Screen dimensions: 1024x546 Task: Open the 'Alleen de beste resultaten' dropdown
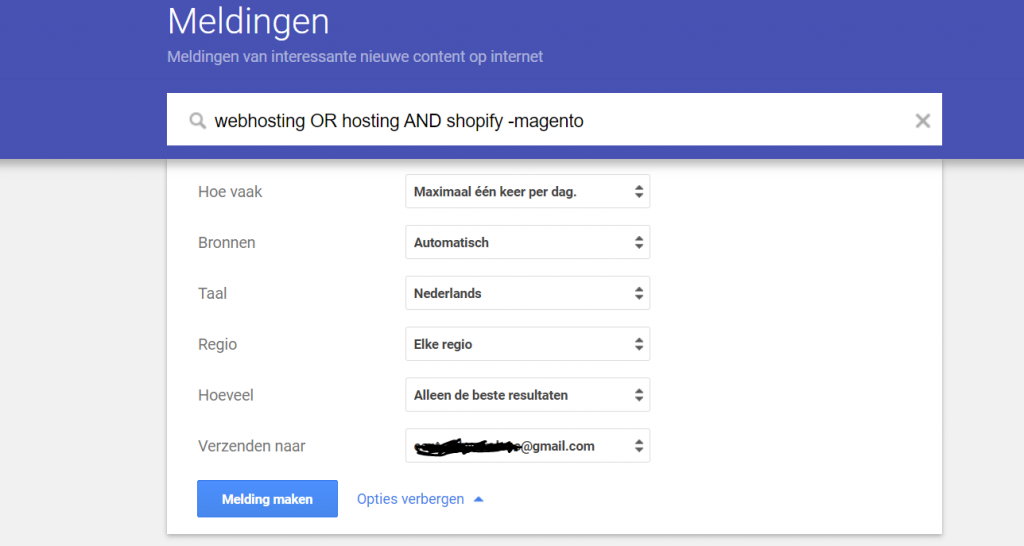pyautogui.click(x=527, y=395)
